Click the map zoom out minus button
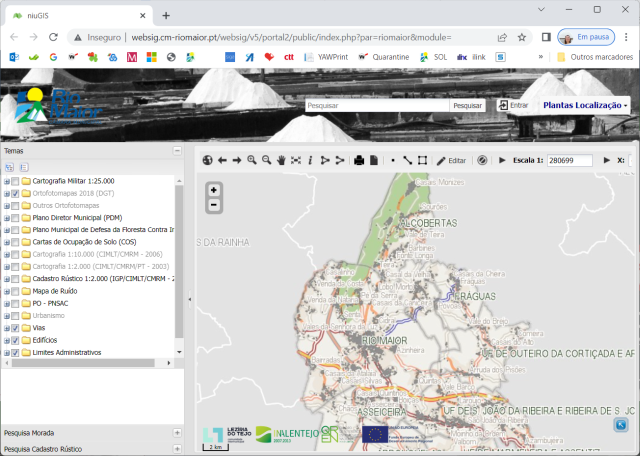This screenshot has width=640, height=456. (x=214, y=205)
